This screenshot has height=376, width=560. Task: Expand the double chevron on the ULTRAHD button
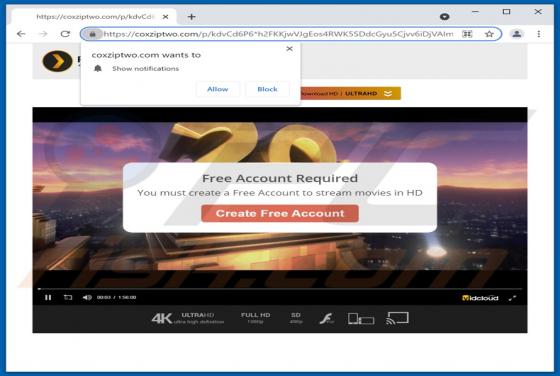pyautogui.click(x=388, y=94)
